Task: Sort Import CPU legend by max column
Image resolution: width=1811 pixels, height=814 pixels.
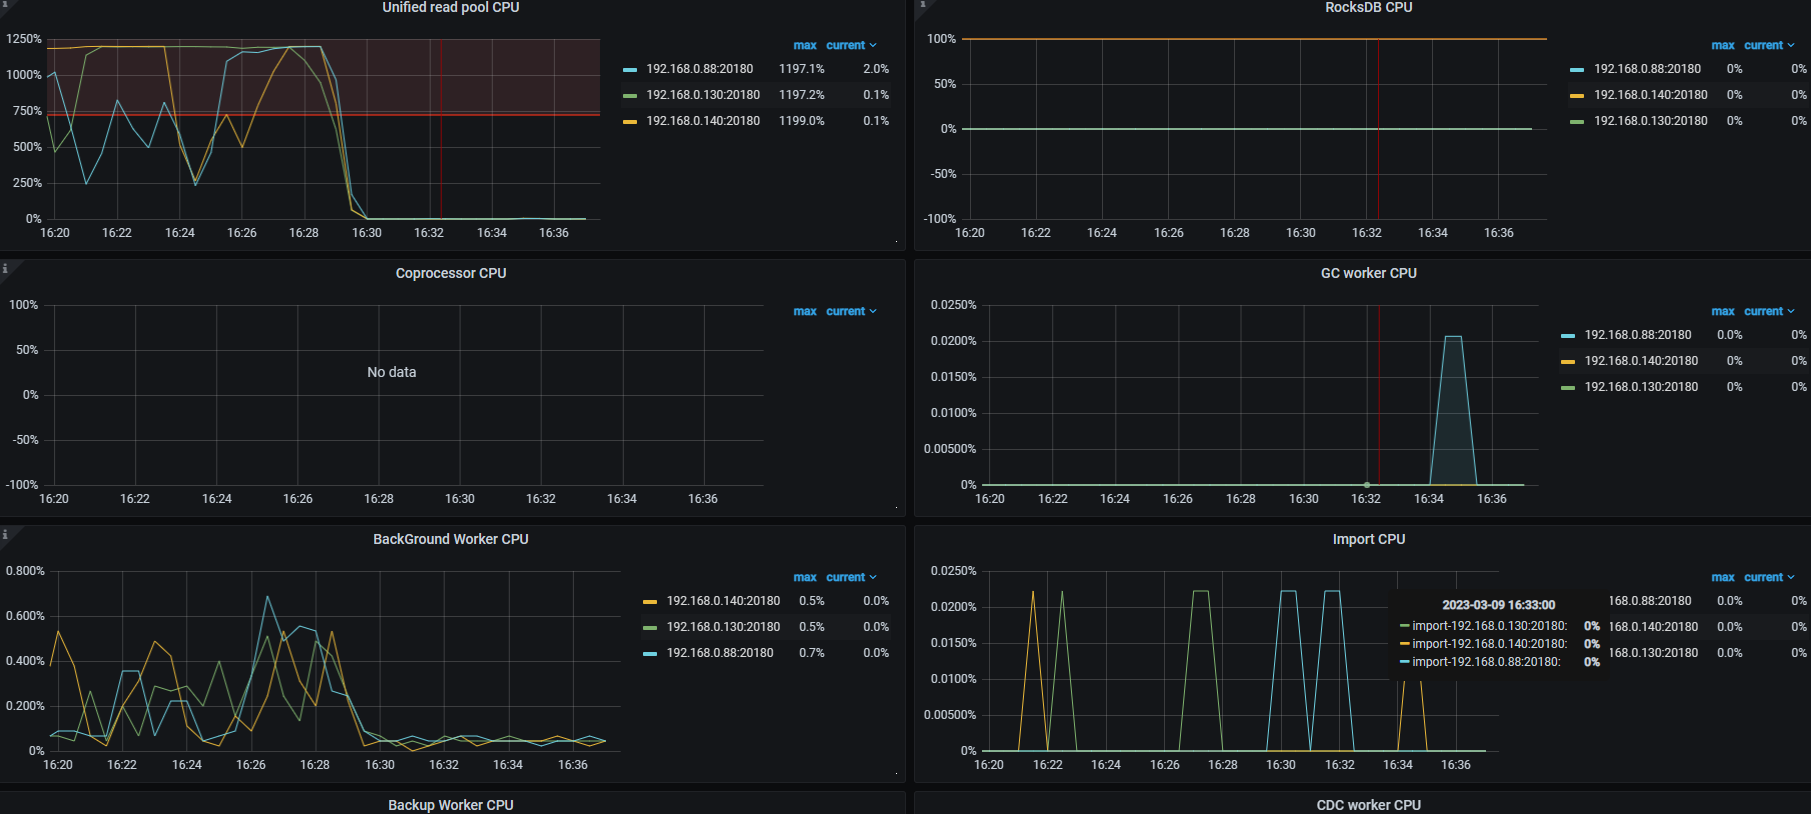Action: point(1722,578)
